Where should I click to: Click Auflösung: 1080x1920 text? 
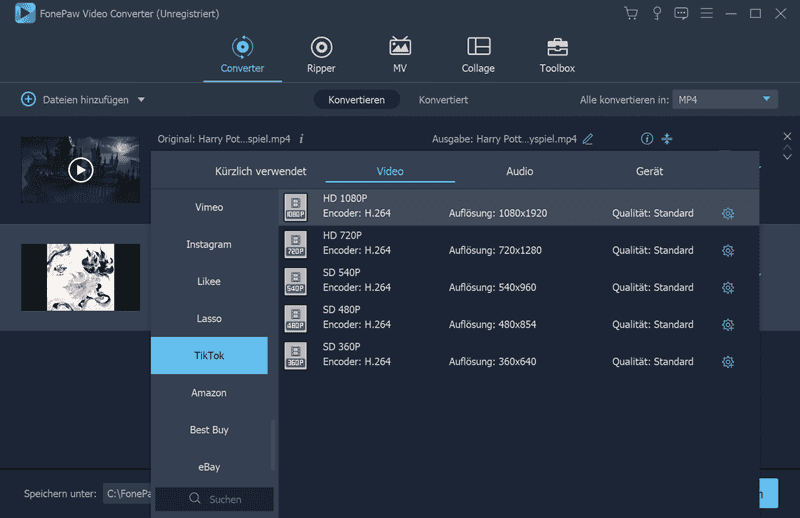(498, 213)
